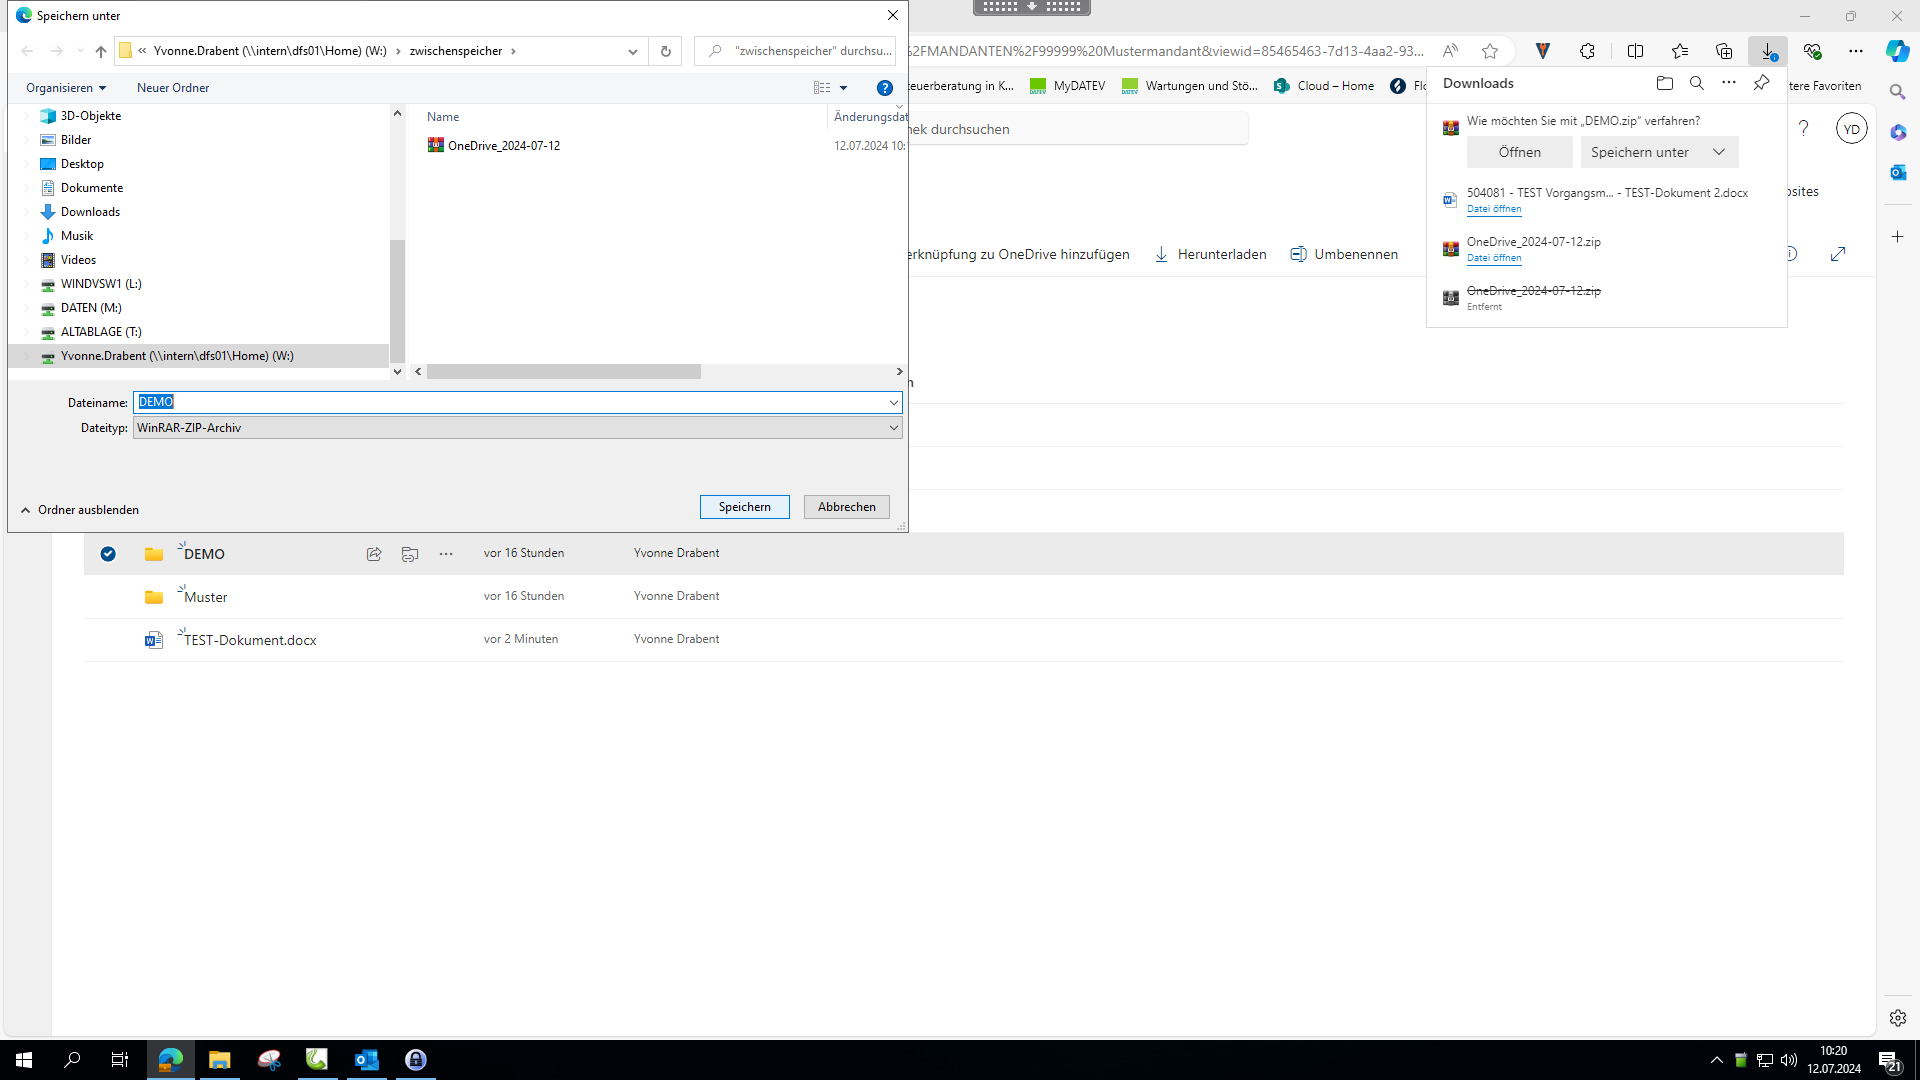This screenshot has height=1080, width=1920.
Task: Click search icon in Downloads panel
Action: [1697, 83]
